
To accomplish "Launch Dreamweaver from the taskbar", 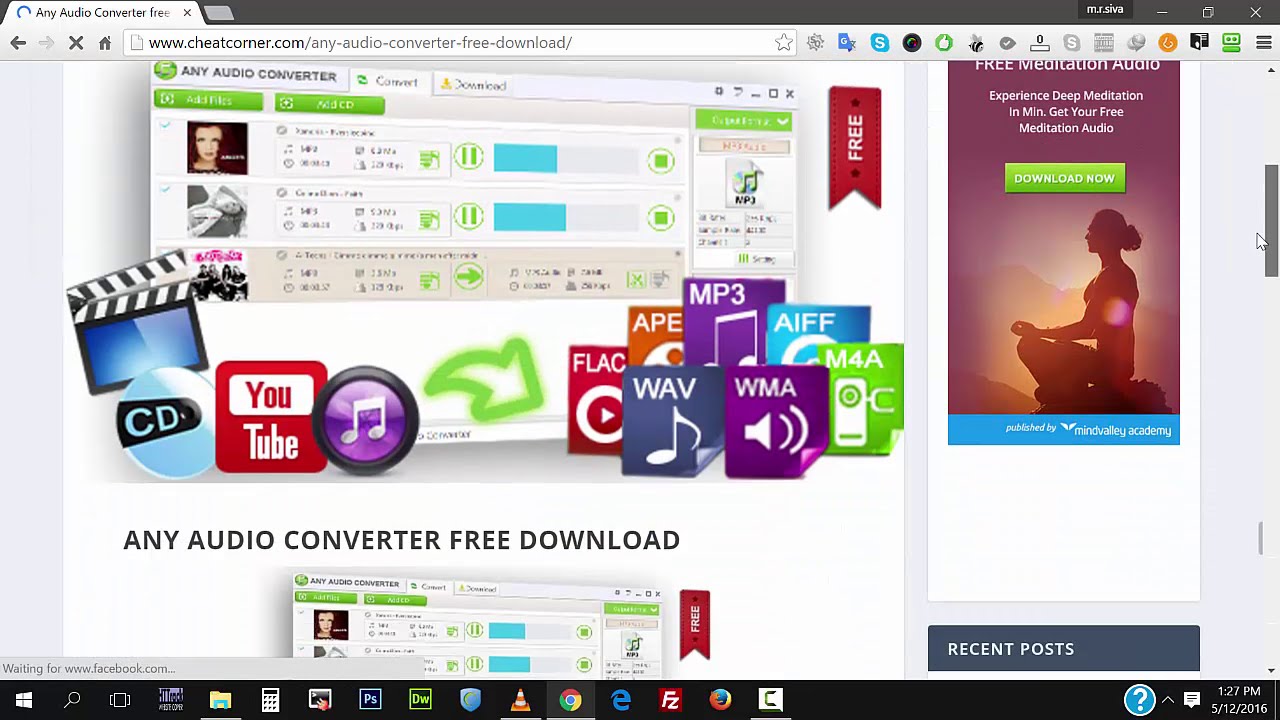I will pyautogui.click(x=420, y=700).
